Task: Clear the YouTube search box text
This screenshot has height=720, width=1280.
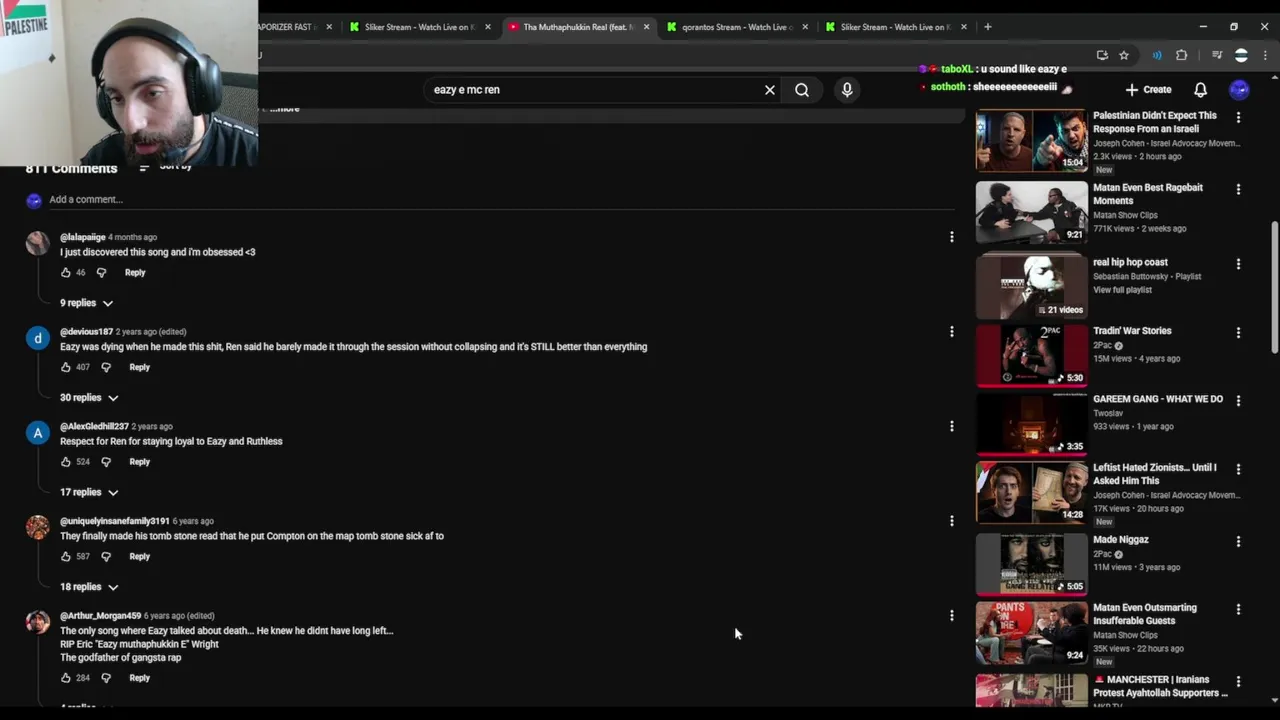Action: coord(770,90)
